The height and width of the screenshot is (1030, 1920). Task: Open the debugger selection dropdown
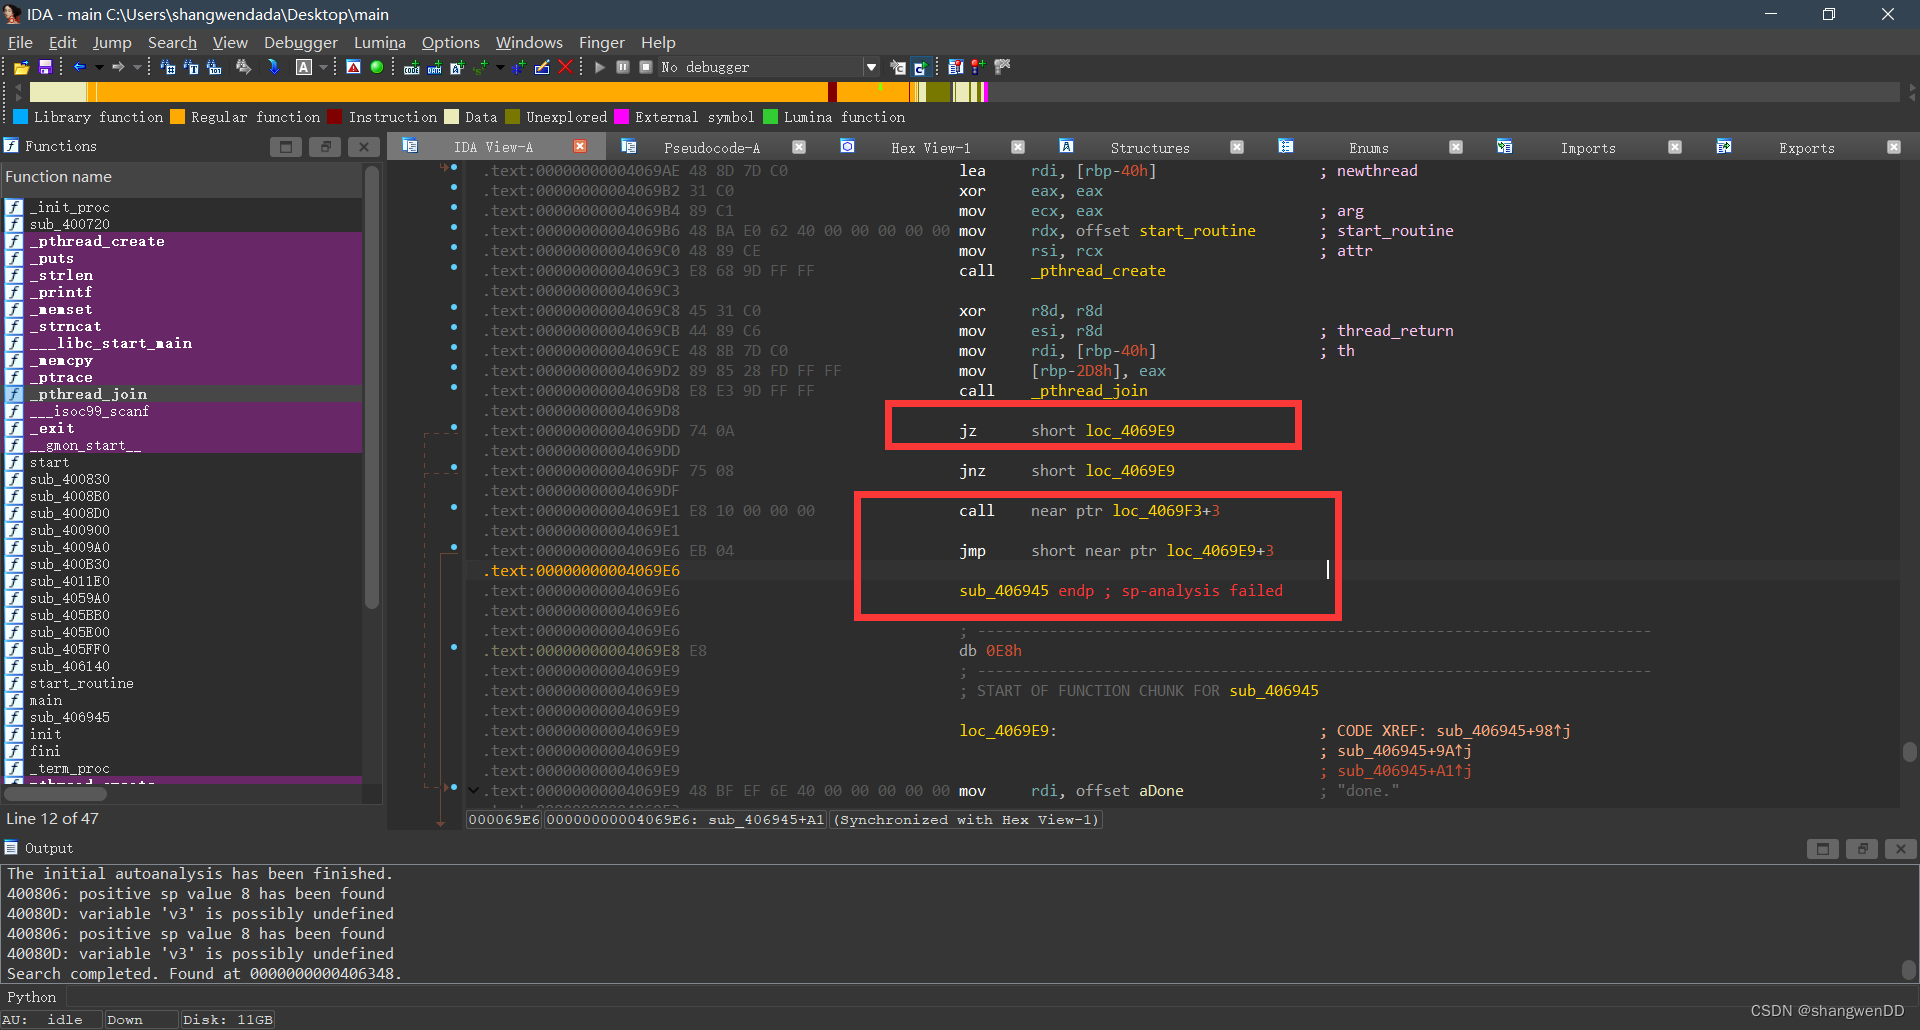click(871, 67)
